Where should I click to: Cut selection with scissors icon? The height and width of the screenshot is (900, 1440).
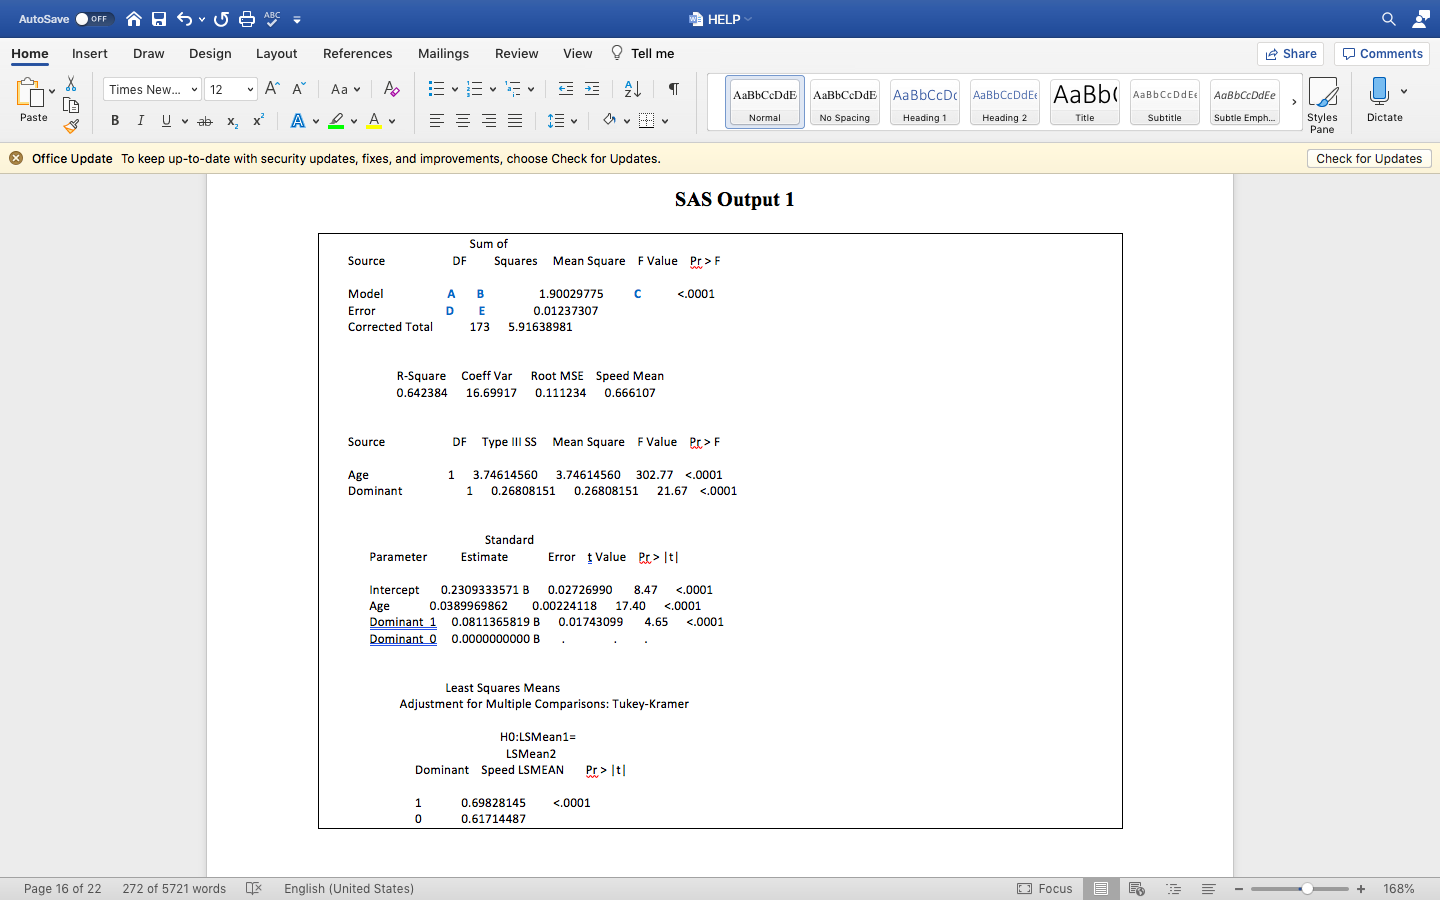click(71, 84)
